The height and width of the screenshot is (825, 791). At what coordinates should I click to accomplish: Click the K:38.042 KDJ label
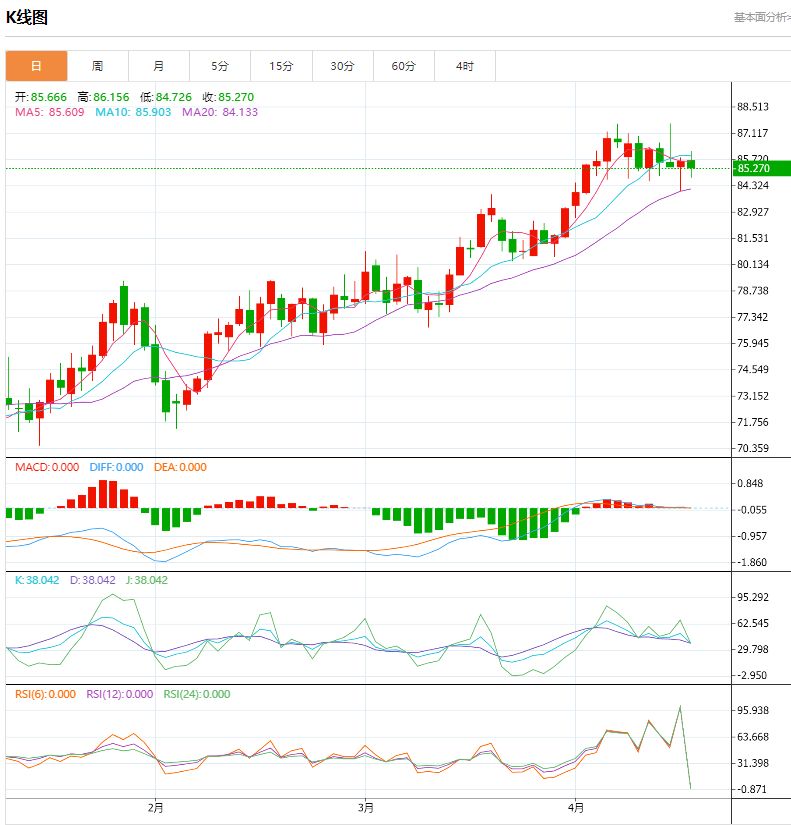37,580
